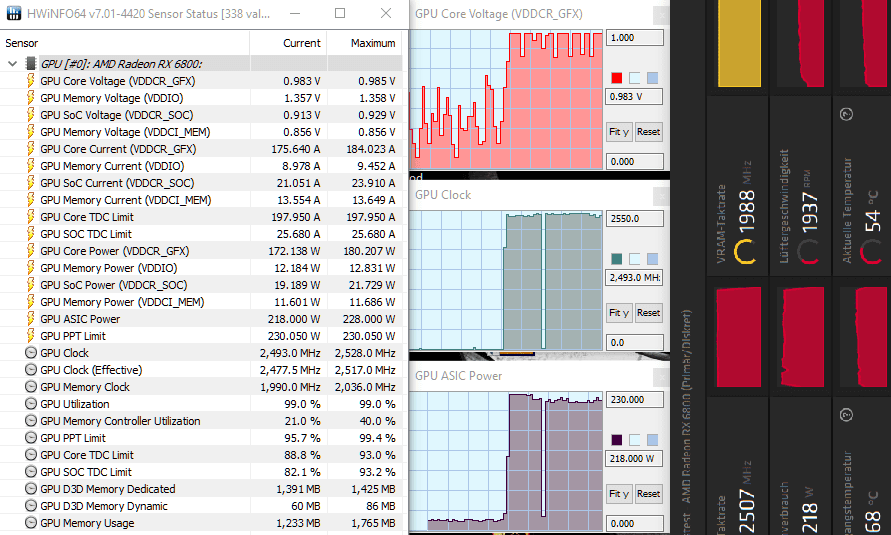Click blue swatch in GPU Clock graph
The width and height of the screenshot is (891, 535).
coord(652,259)
